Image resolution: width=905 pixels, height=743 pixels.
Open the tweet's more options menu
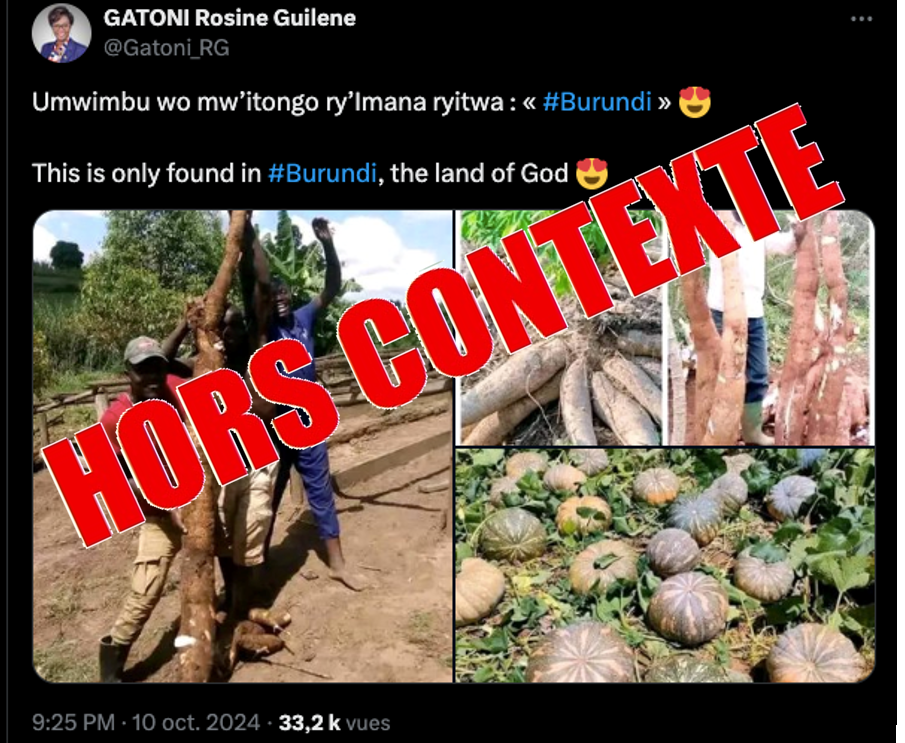860,19
